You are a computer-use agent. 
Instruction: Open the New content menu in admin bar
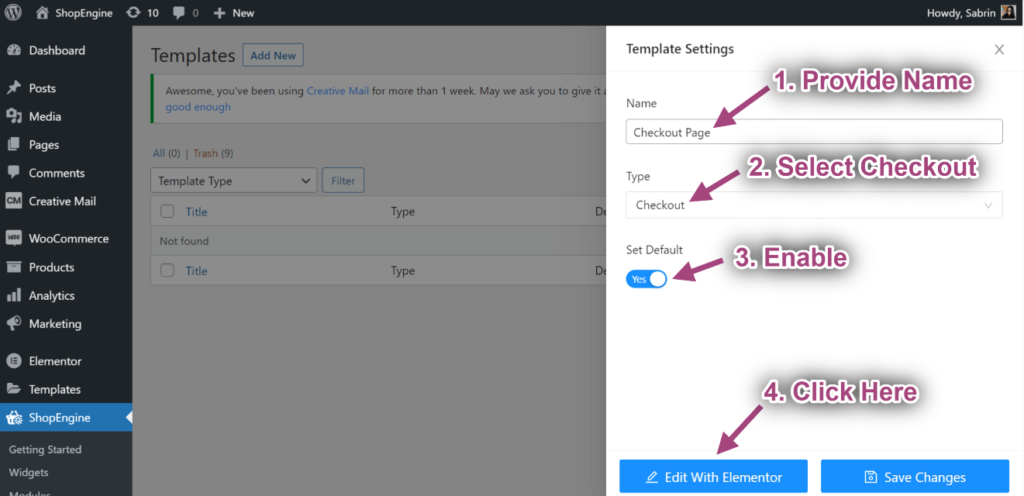pyautogui.click(x=234, y=13)
